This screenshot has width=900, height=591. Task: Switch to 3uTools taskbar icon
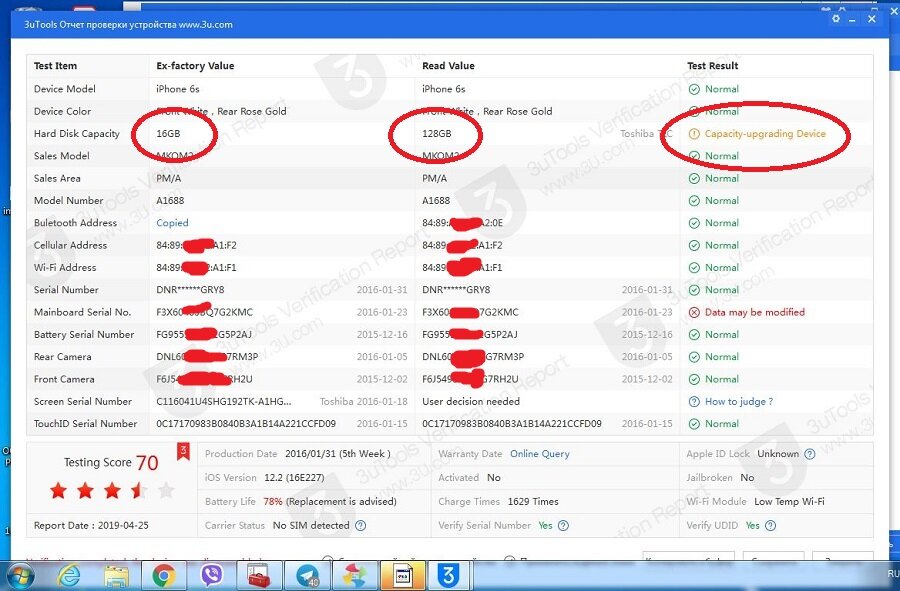(x=448, y=575)
